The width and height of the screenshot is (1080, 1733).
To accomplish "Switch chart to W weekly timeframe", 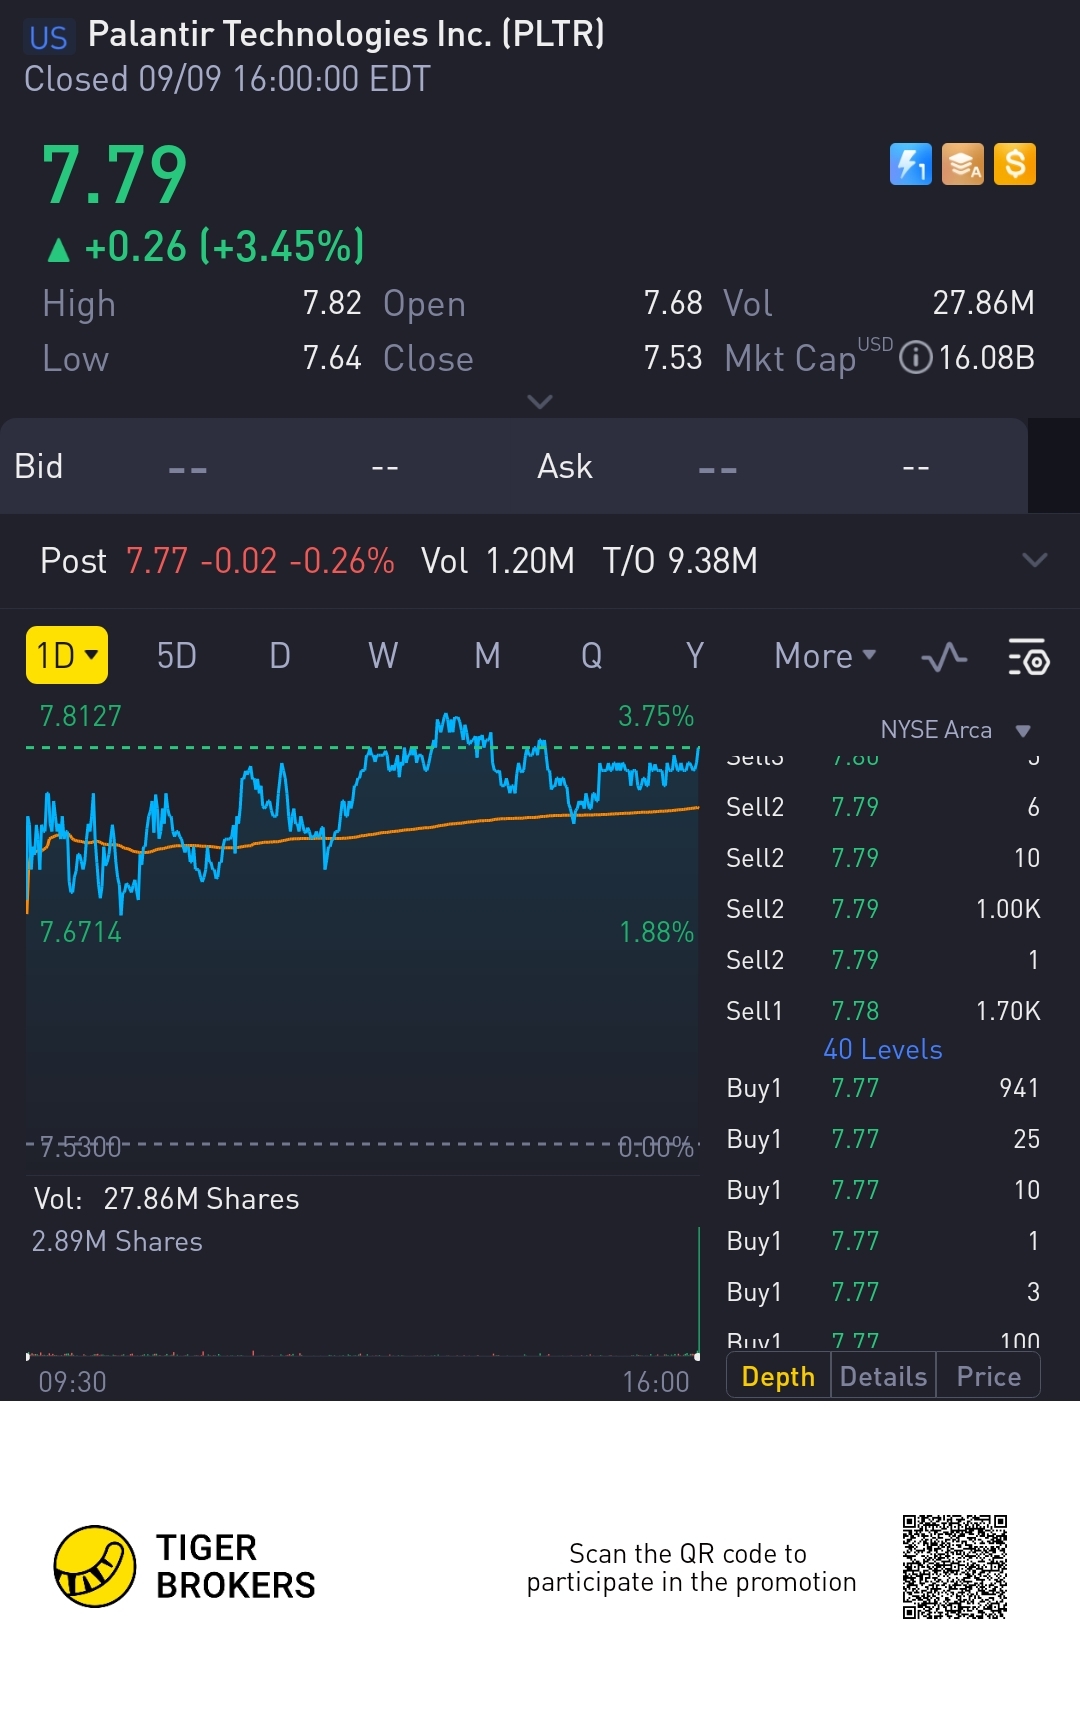I will (x=383, y=656).
